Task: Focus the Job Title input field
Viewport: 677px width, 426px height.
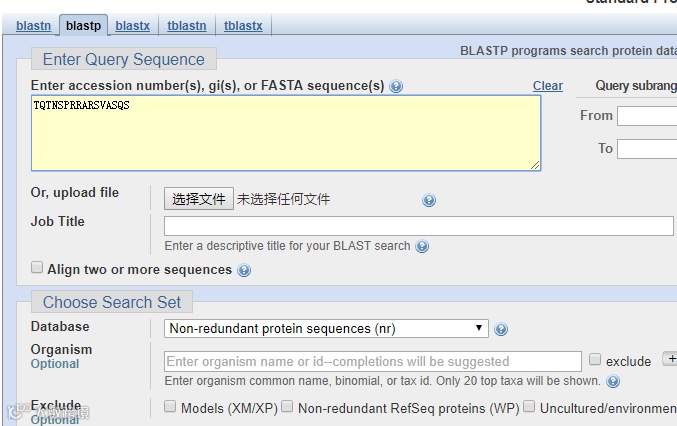Action: [418, 226]
